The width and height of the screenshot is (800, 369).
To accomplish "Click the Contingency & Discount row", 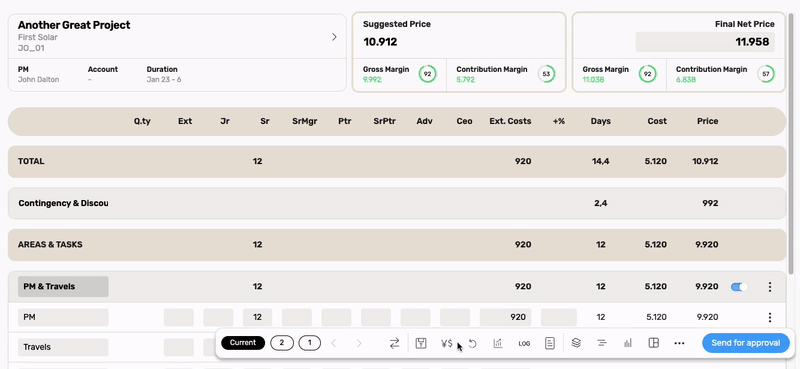I will 397,203.
